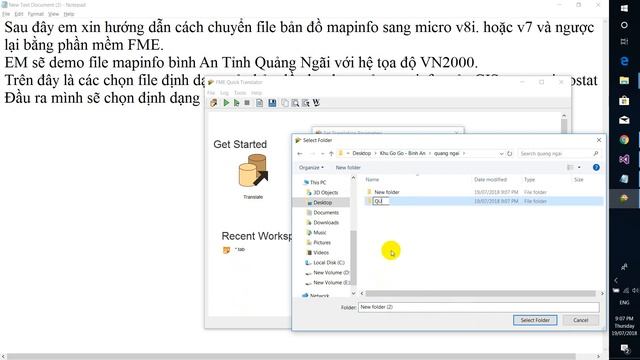Open Chrome from taskbar
This screenshot has width=640, height=360.
624,140
